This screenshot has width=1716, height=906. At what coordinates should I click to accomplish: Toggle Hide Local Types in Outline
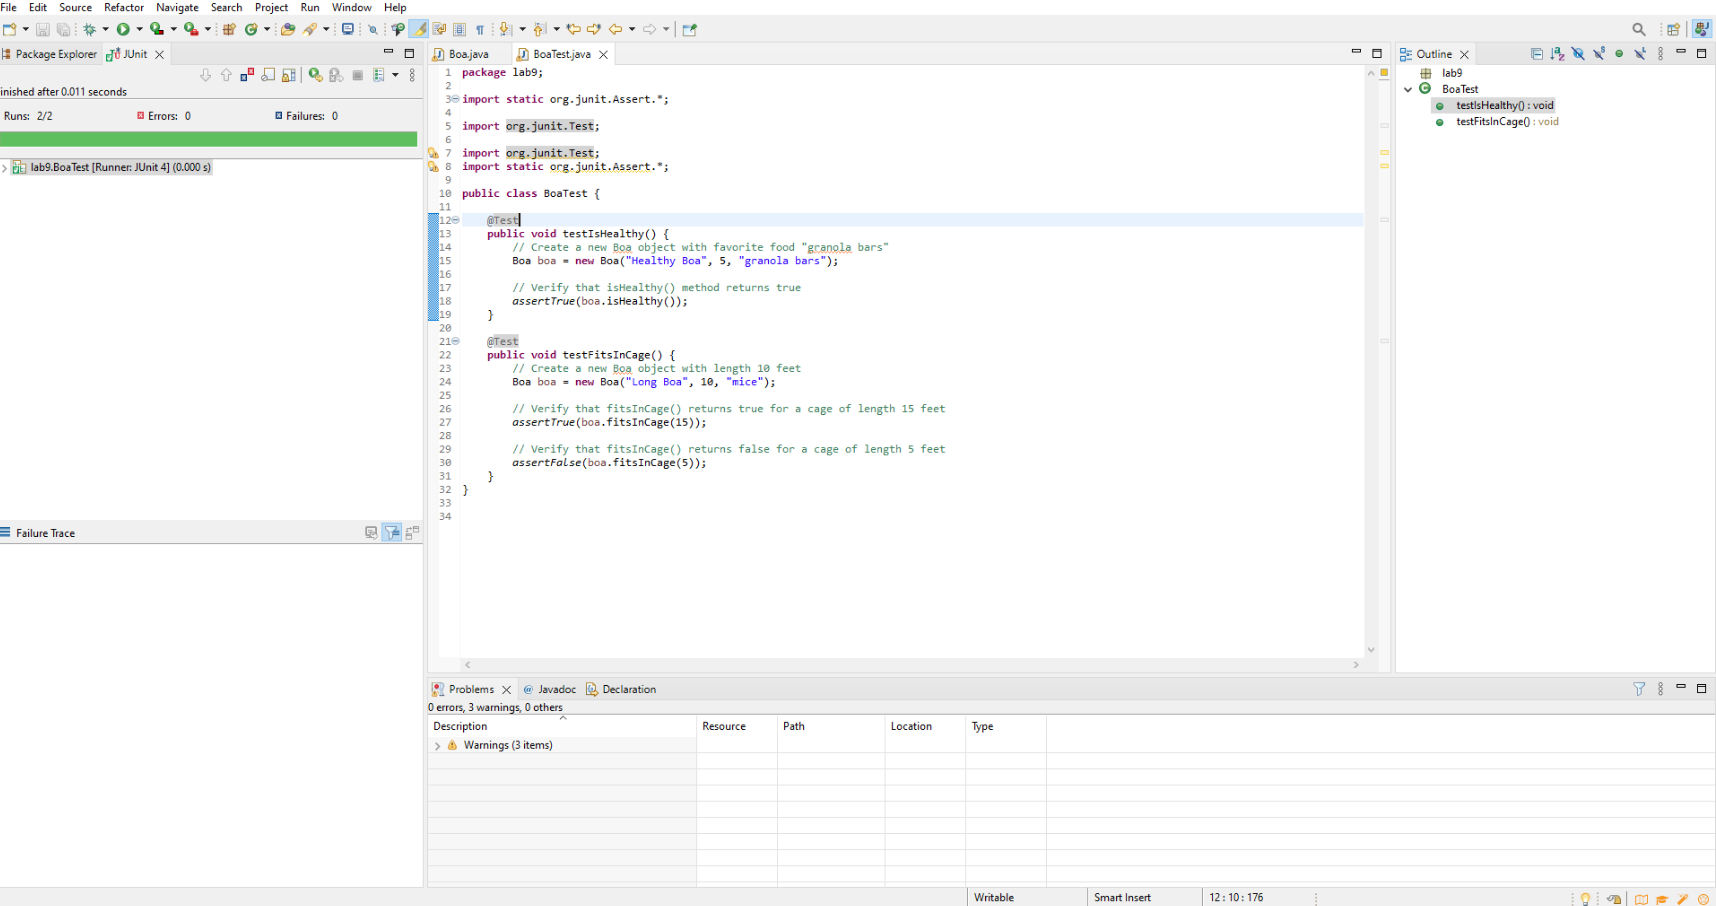(x=1640, y=54)
